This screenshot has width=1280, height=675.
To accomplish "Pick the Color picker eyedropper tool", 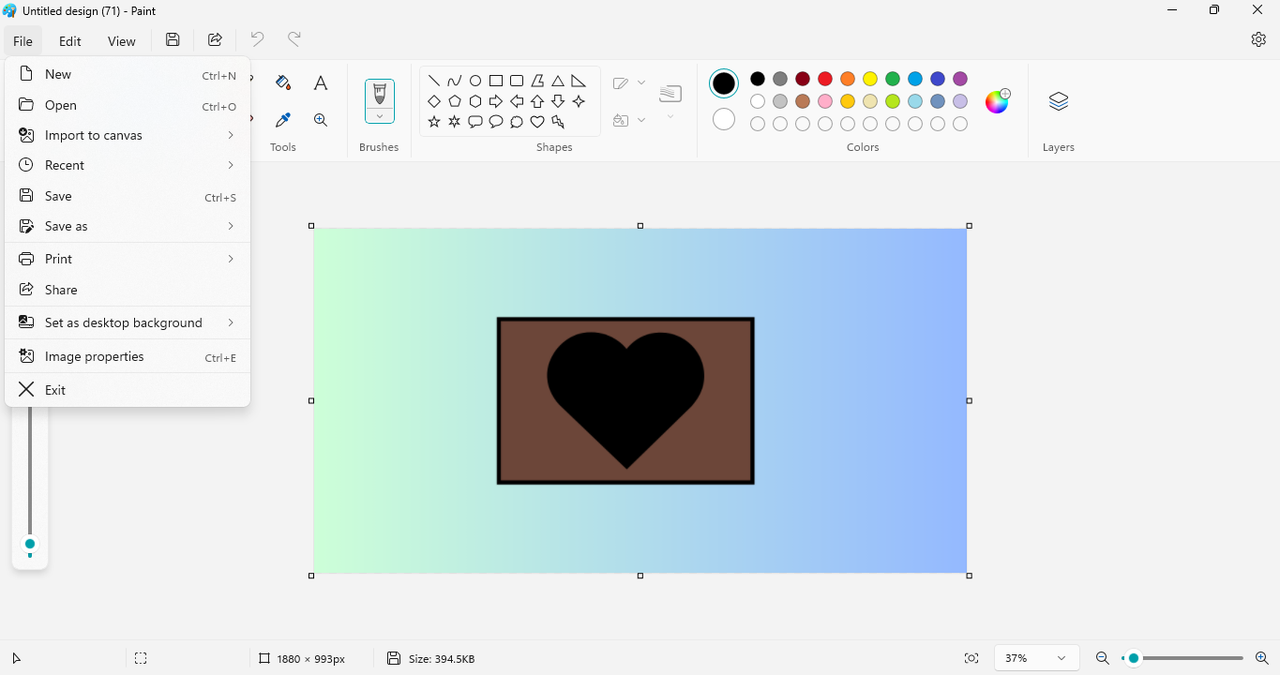I will (283, 120).
